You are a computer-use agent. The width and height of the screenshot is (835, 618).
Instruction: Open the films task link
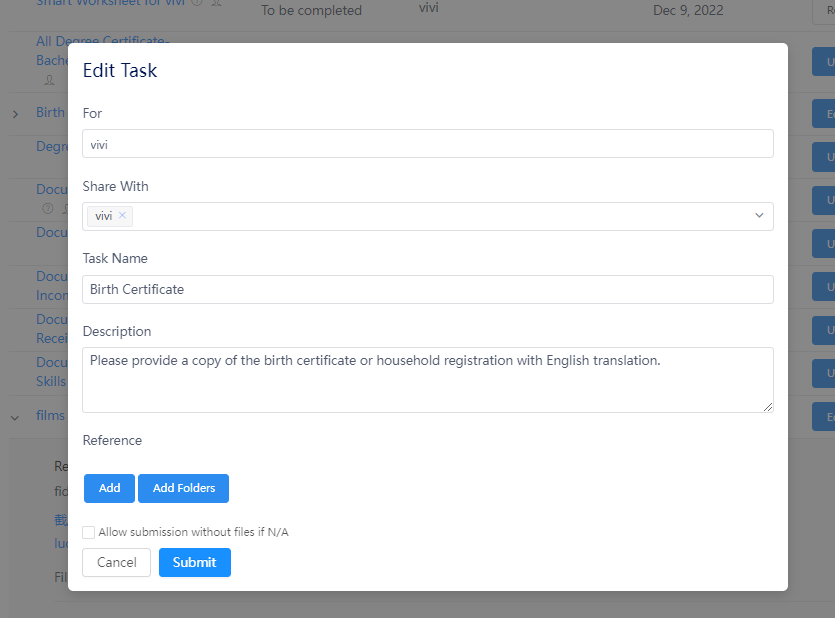(x=50, y=415)
